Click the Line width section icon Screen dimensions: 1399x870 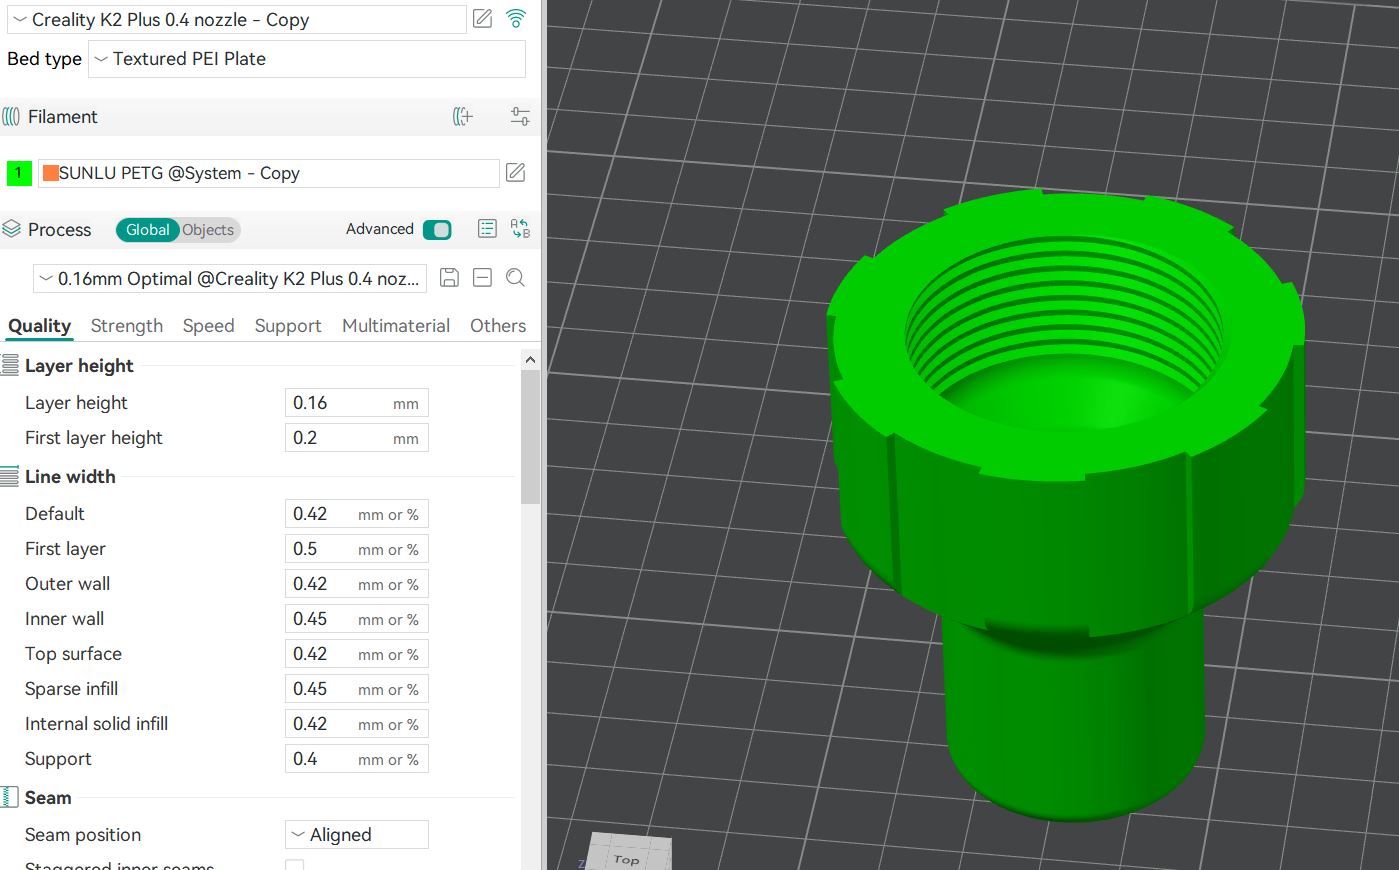coord(10,476)
